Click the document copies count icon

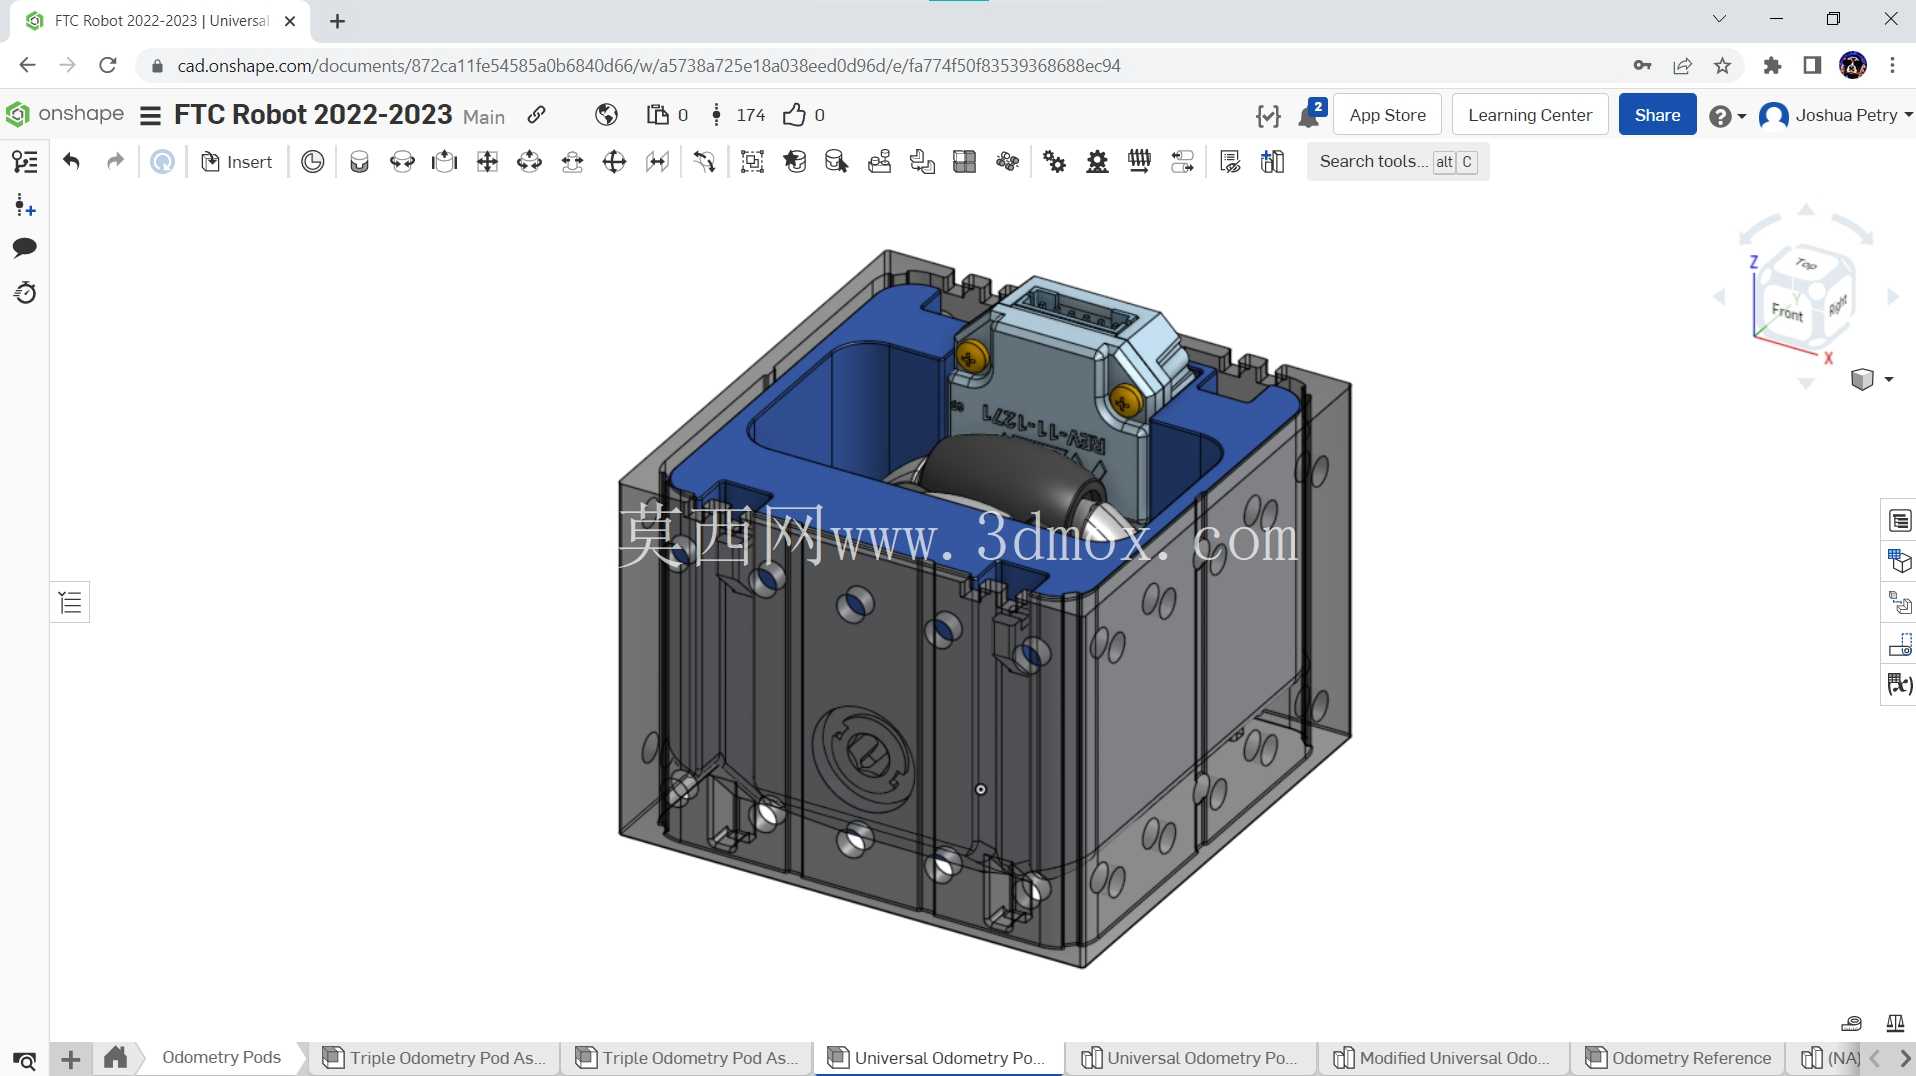pyautogui.click(x=667, y=115)
